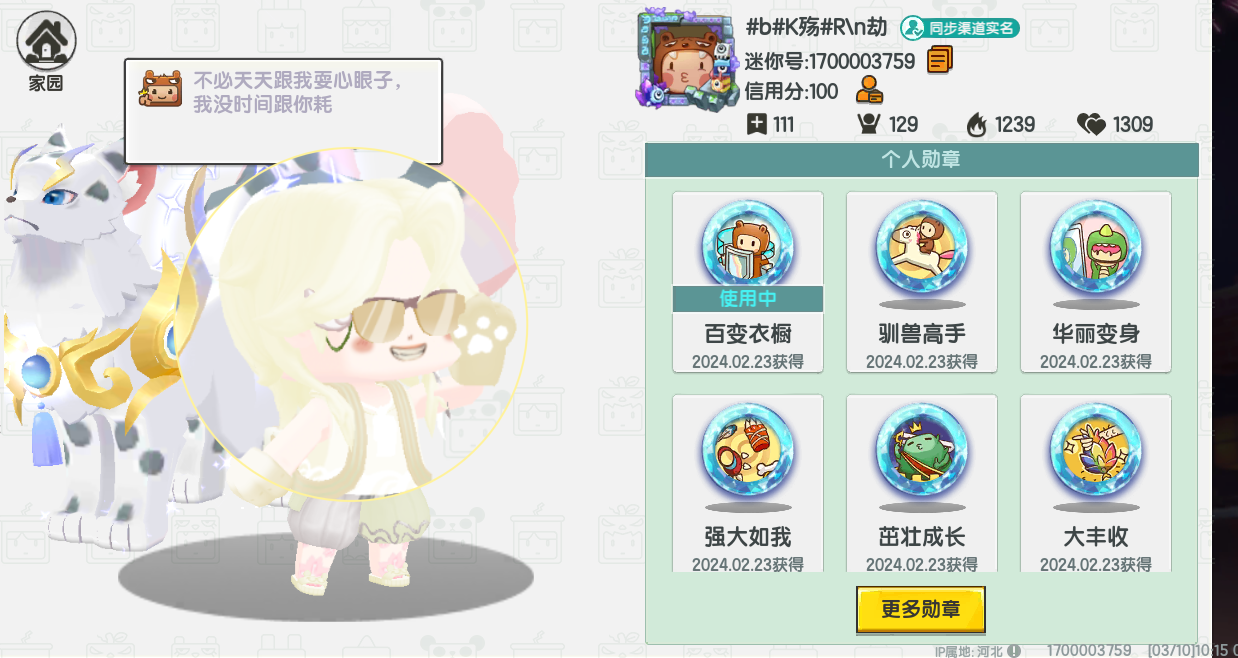Click the 同步渠道实名 badge

coord(959,27)
